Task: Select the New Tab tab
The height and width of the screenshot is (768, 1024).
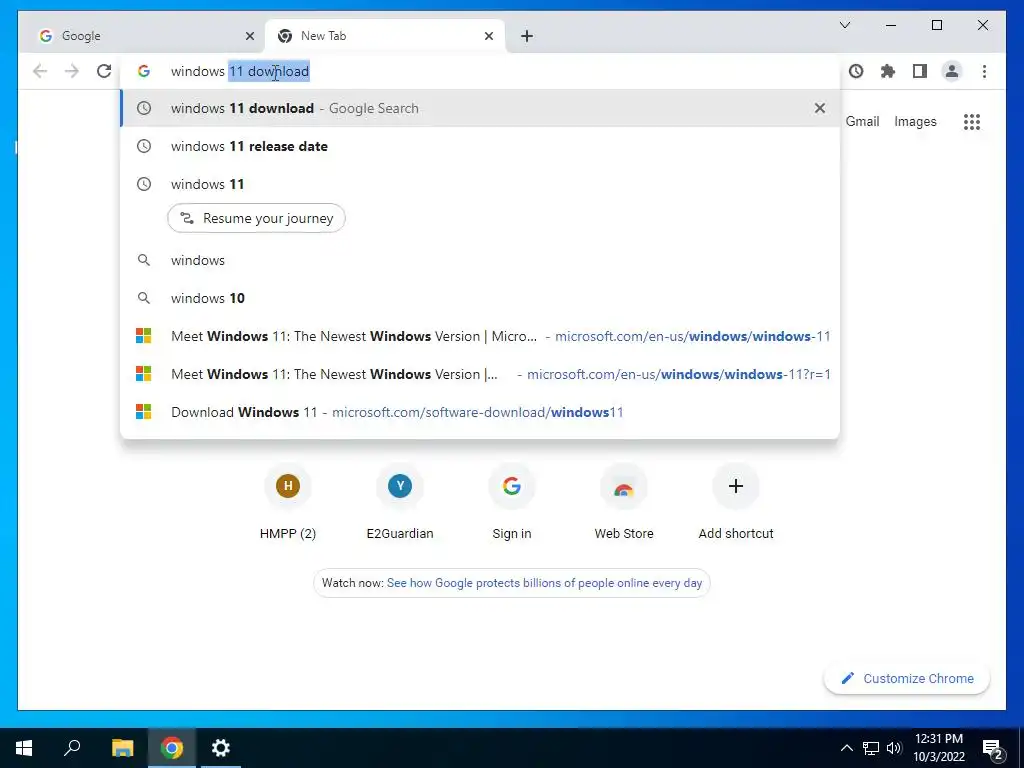Action: point(385,36)
